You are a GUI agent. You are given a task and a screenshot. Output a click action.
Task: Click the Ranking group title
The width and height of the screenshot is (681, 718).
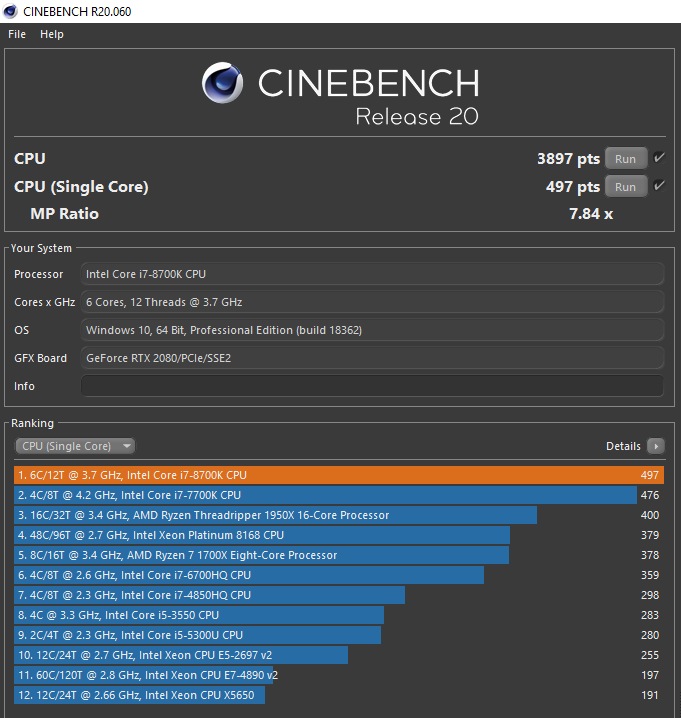point(33,423)
